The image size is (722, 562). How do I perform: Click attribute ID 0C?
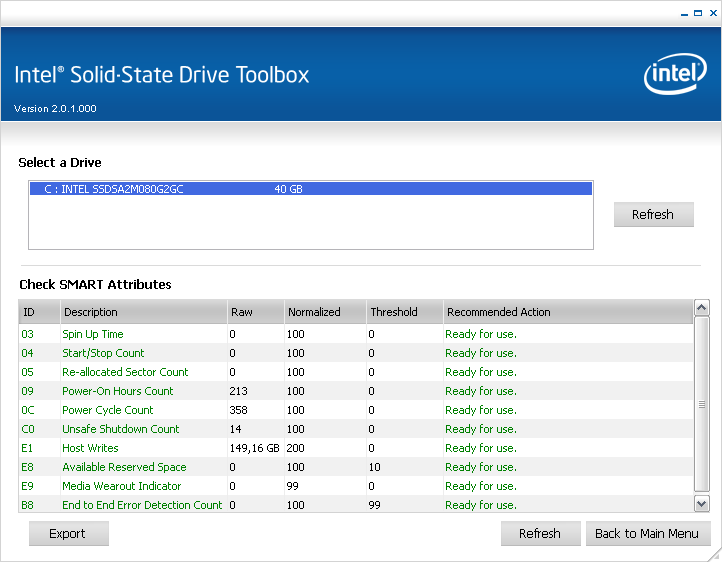point(28,410)
